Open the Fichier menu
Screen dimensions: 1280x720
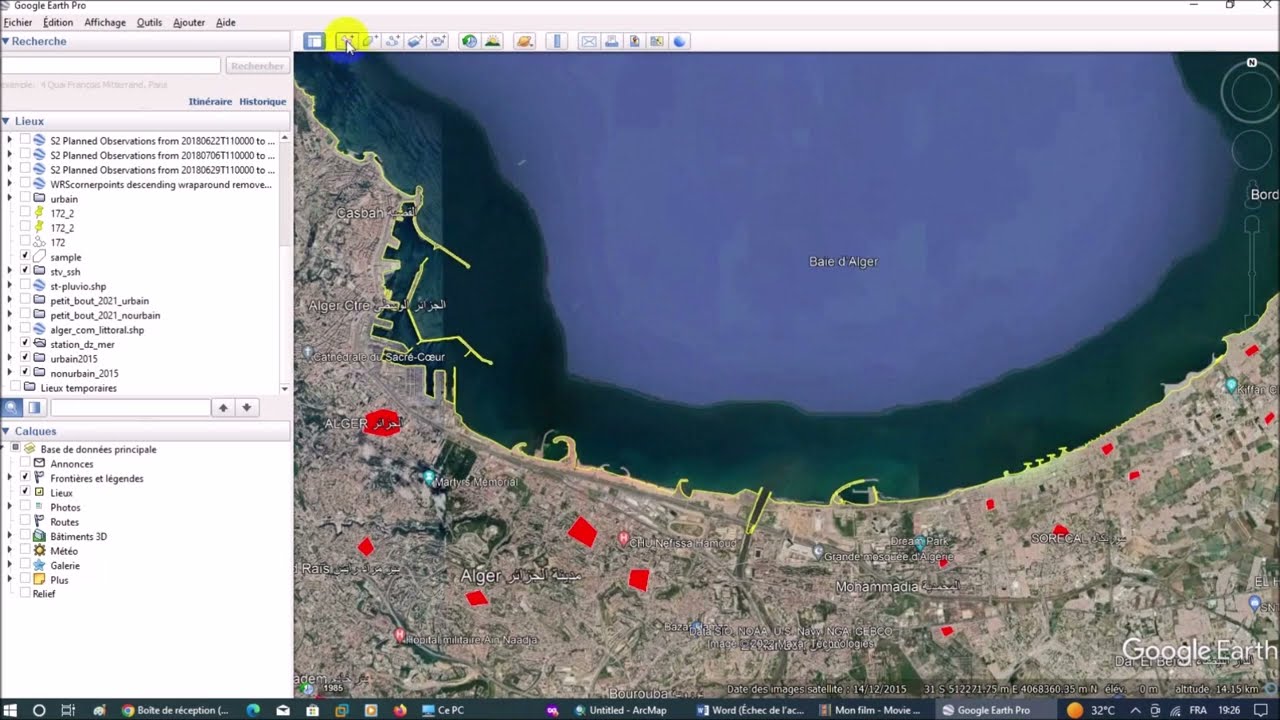click(18, 22)
